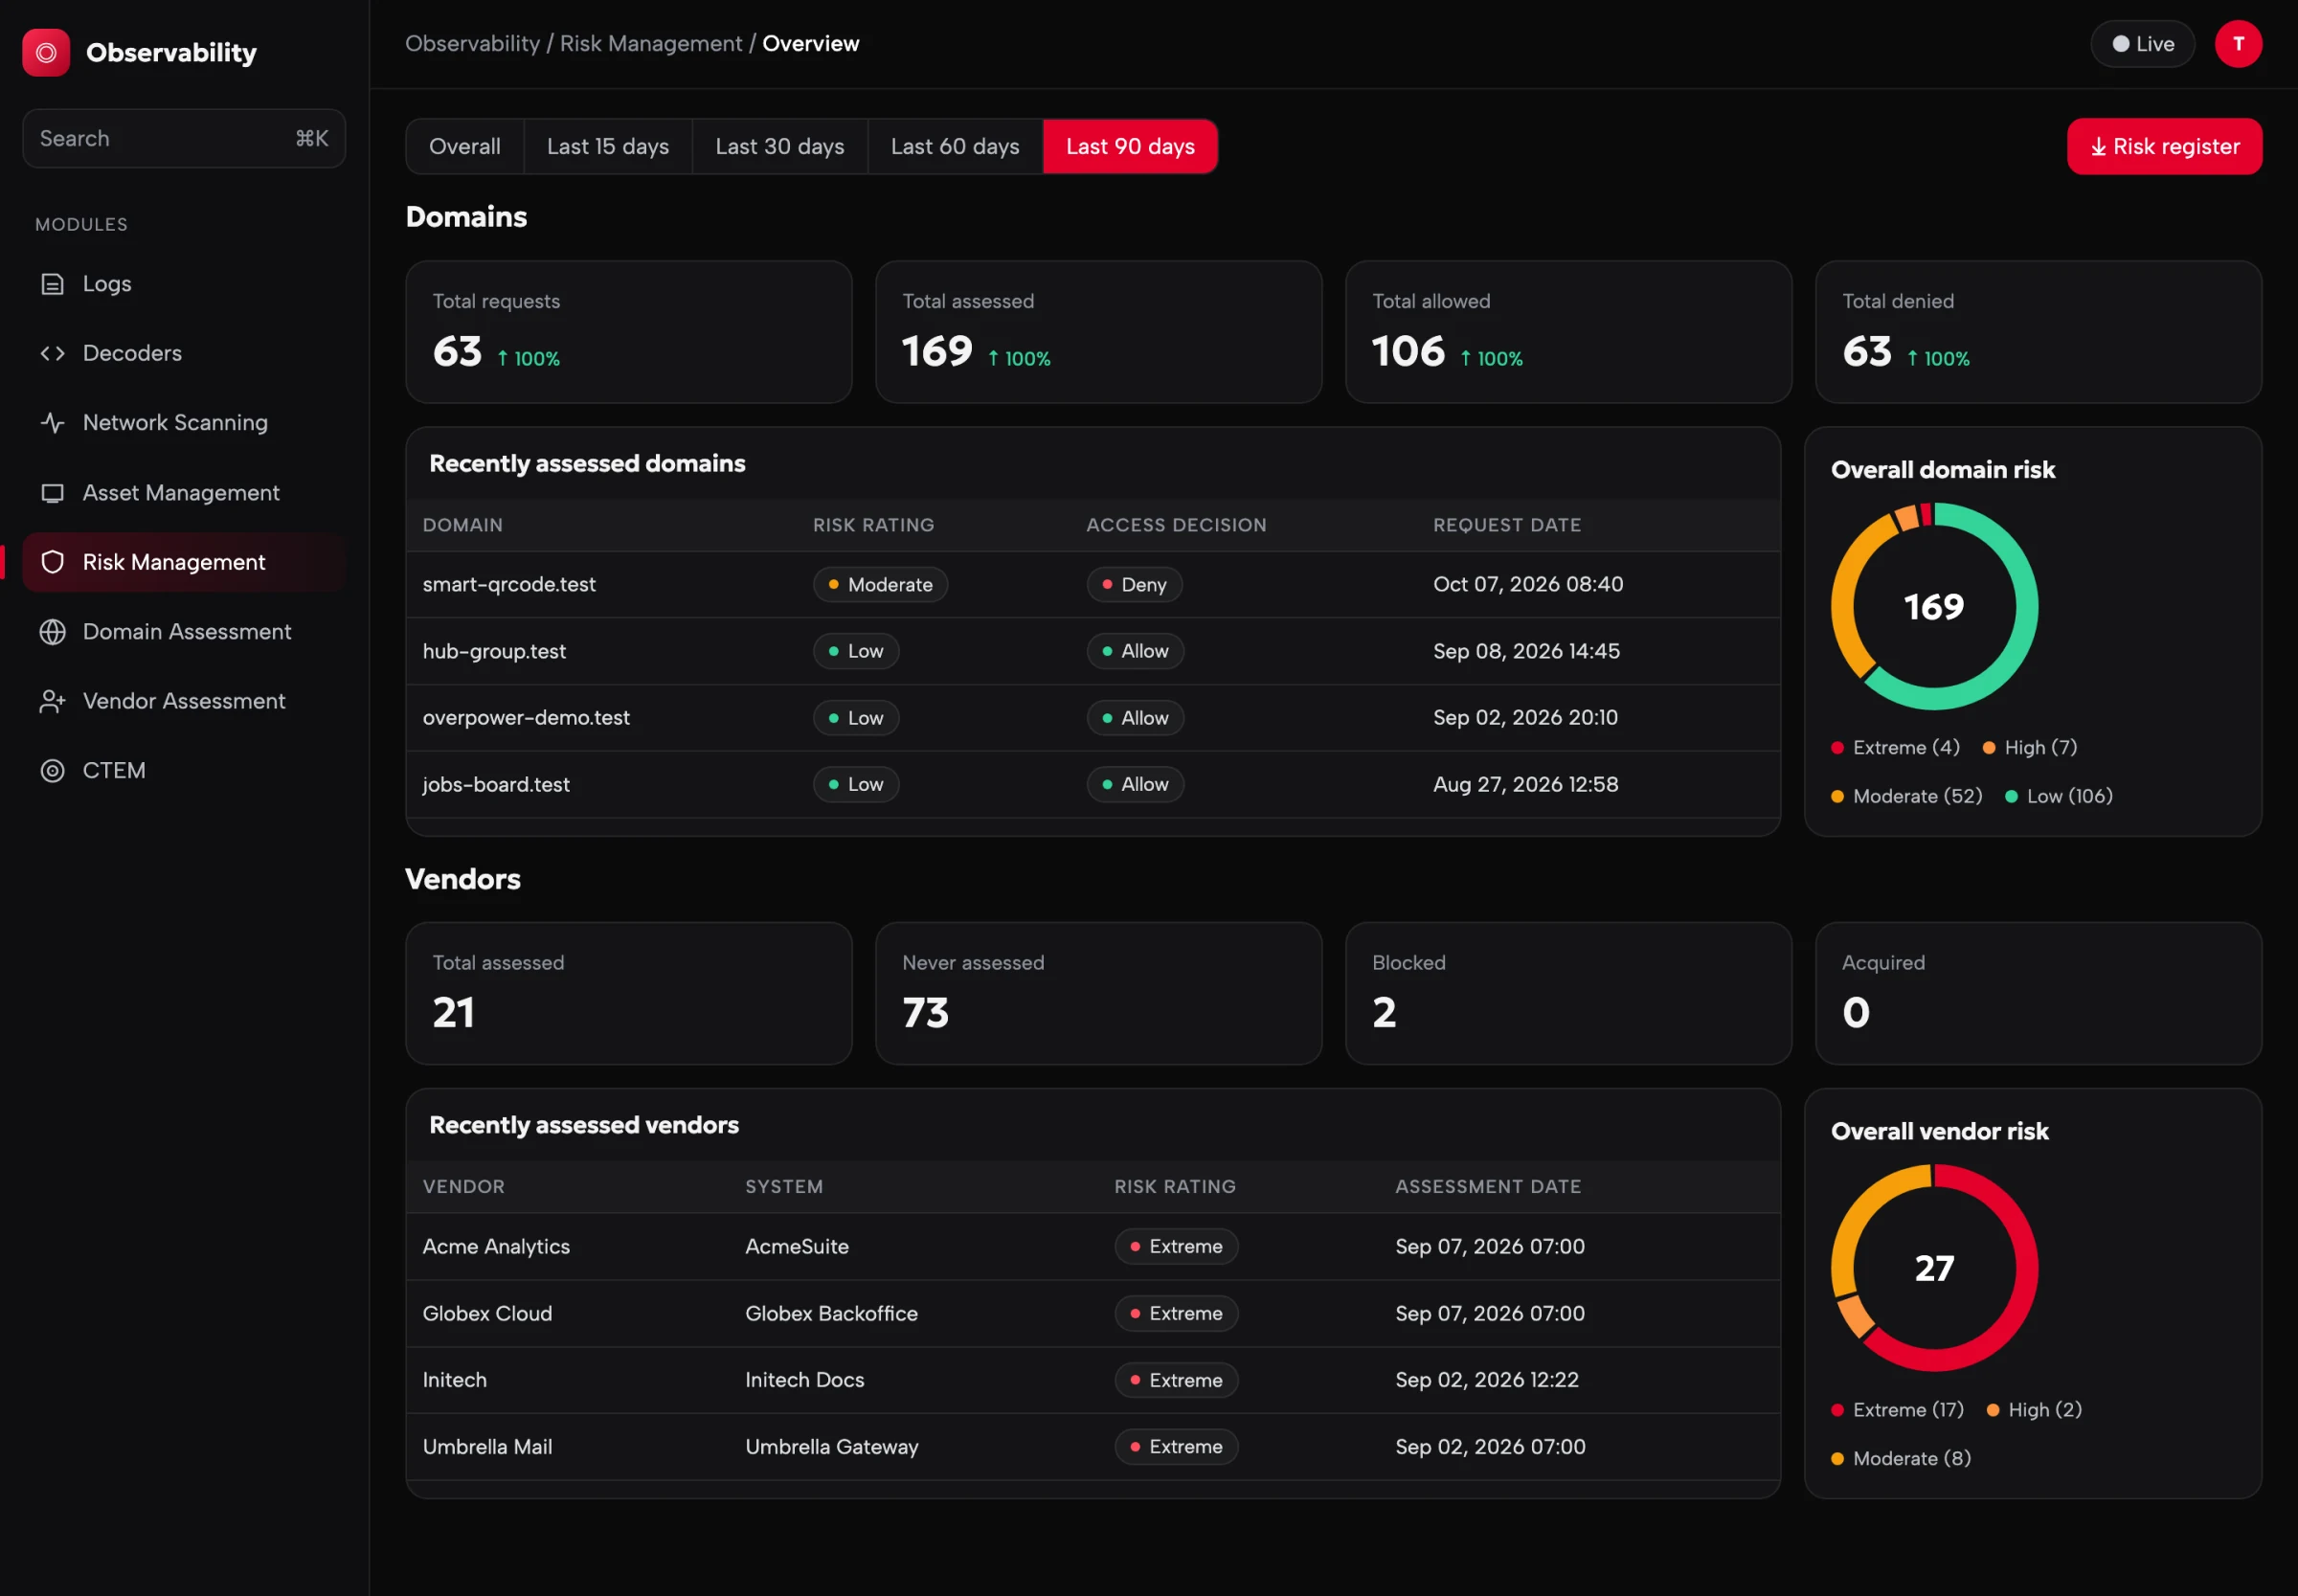
Task: Toggle the Low (106) legend swatch
Action: pyautogui.click(x=2011, y=796)
